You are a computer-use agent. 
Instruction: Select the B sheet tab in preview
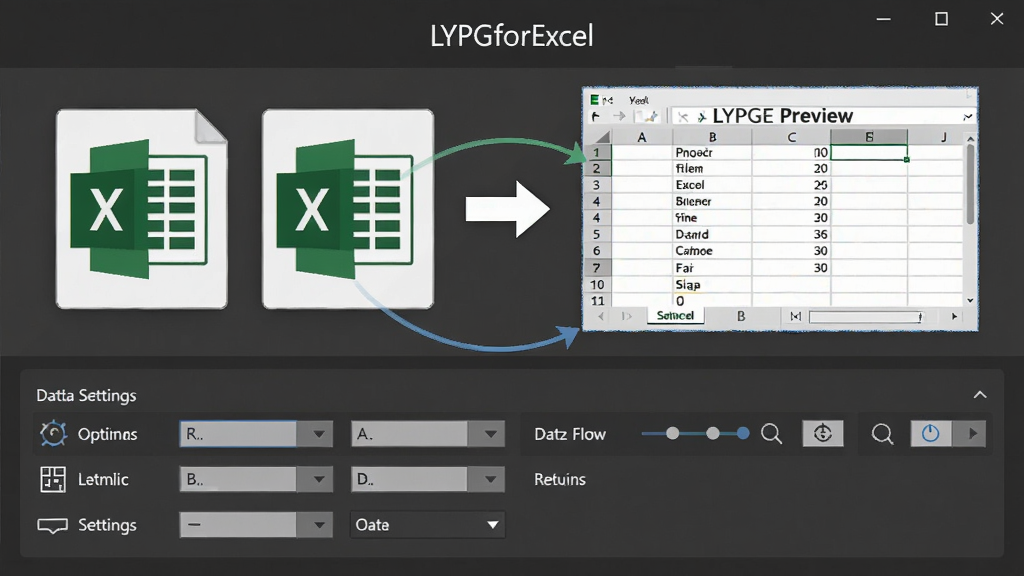[x=741, y=316]
